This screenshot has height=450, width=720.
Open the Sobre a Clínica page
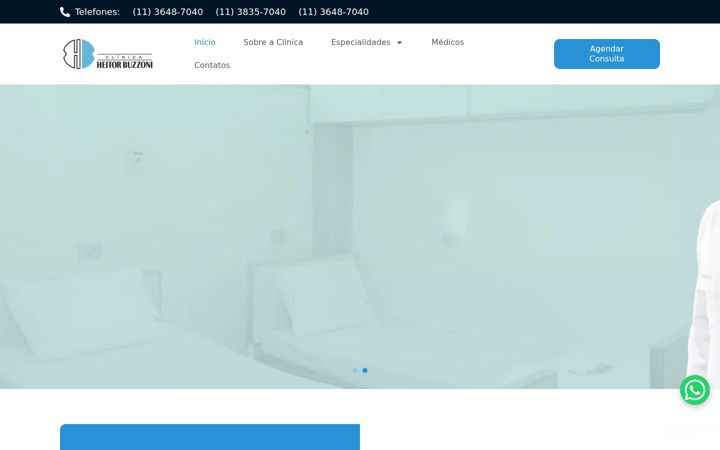tap(273, 42)
